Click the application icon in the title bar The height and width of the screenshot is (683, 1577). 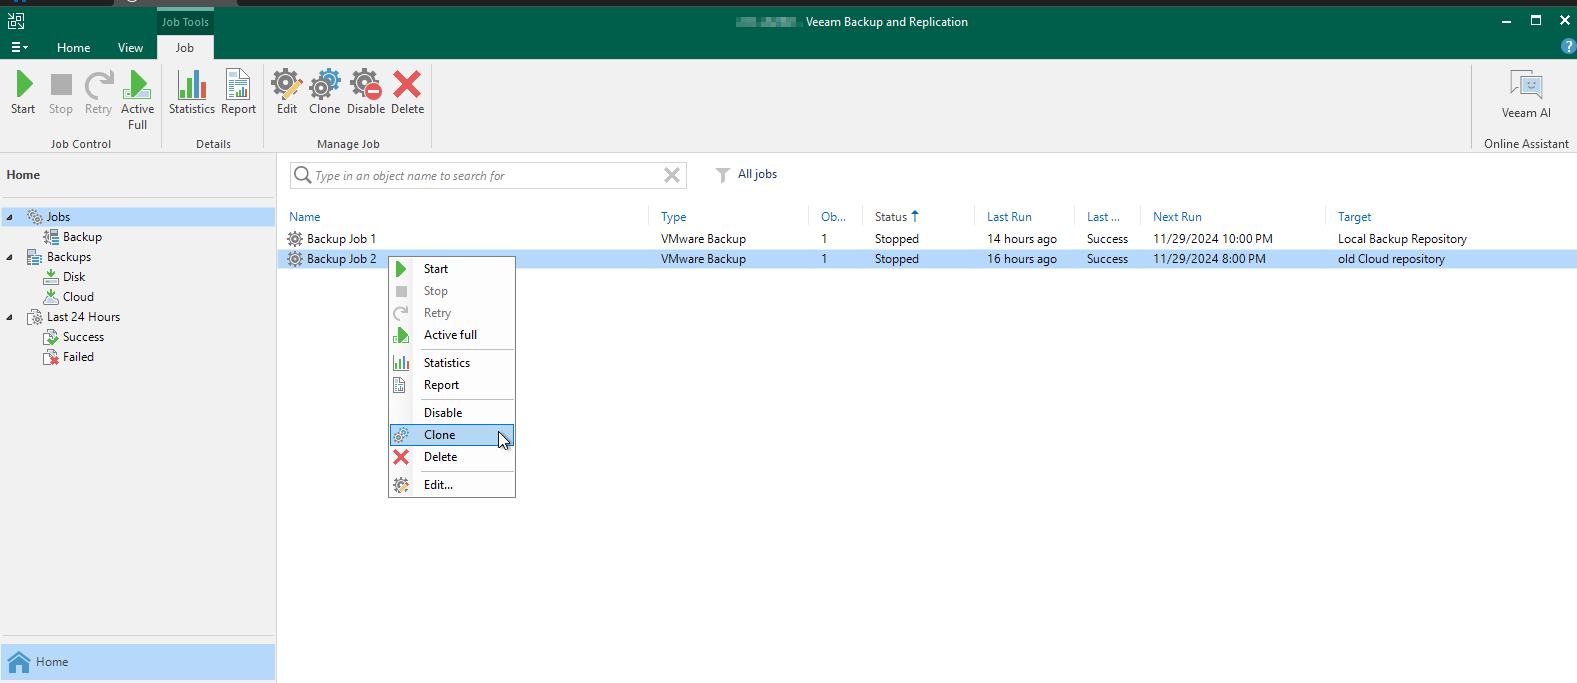pos(16,21)
